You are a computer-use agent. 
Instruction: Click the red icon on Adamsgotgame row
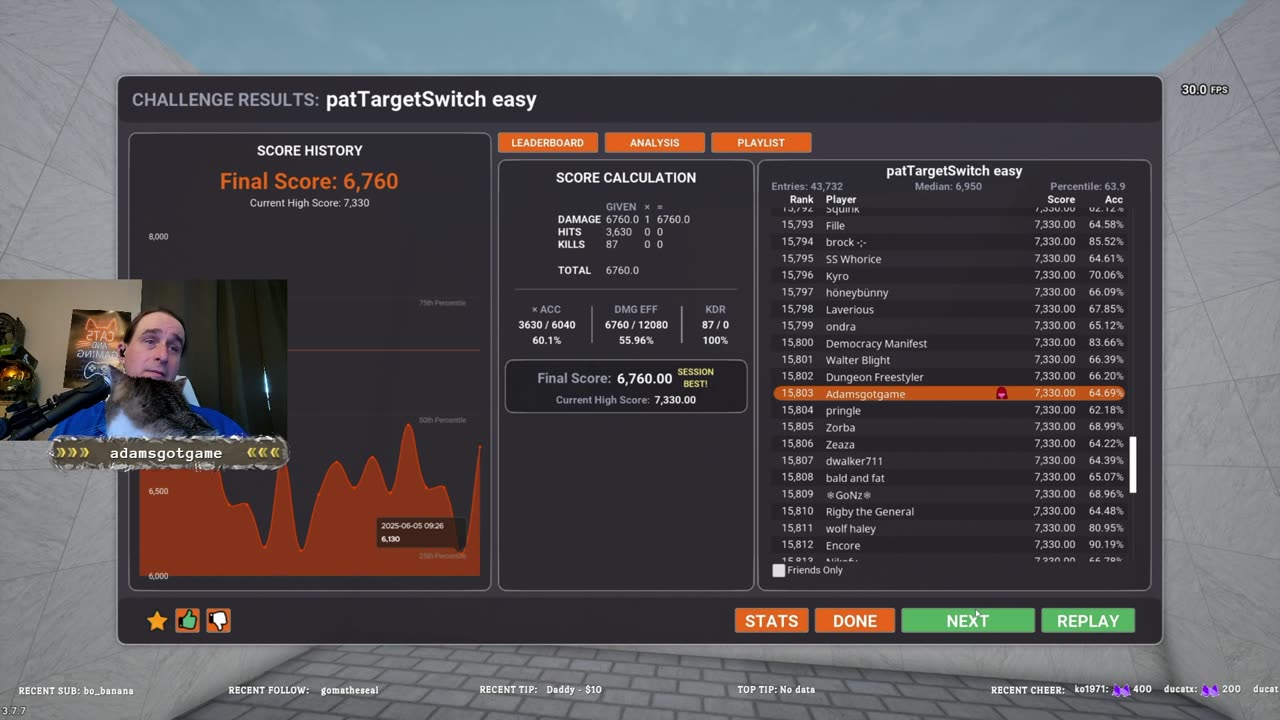[1002, 394]
